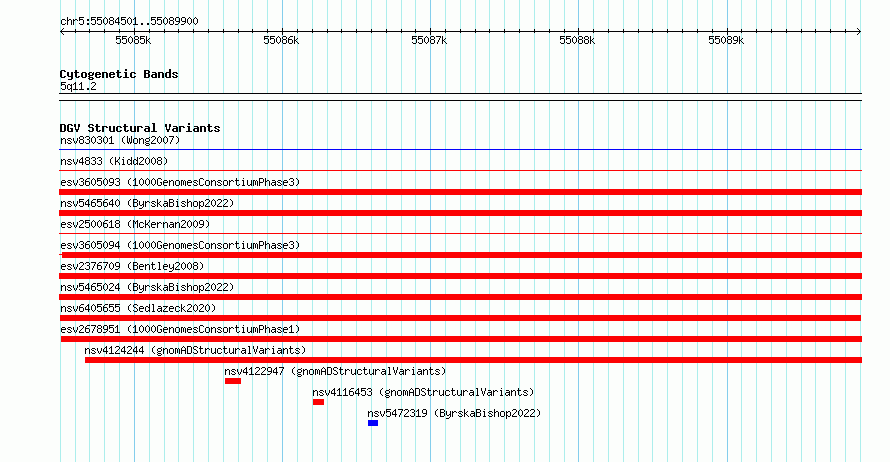890x462 pixels.
Task: Click the thick red bar under esv3605093
Action: pos(461,192)
